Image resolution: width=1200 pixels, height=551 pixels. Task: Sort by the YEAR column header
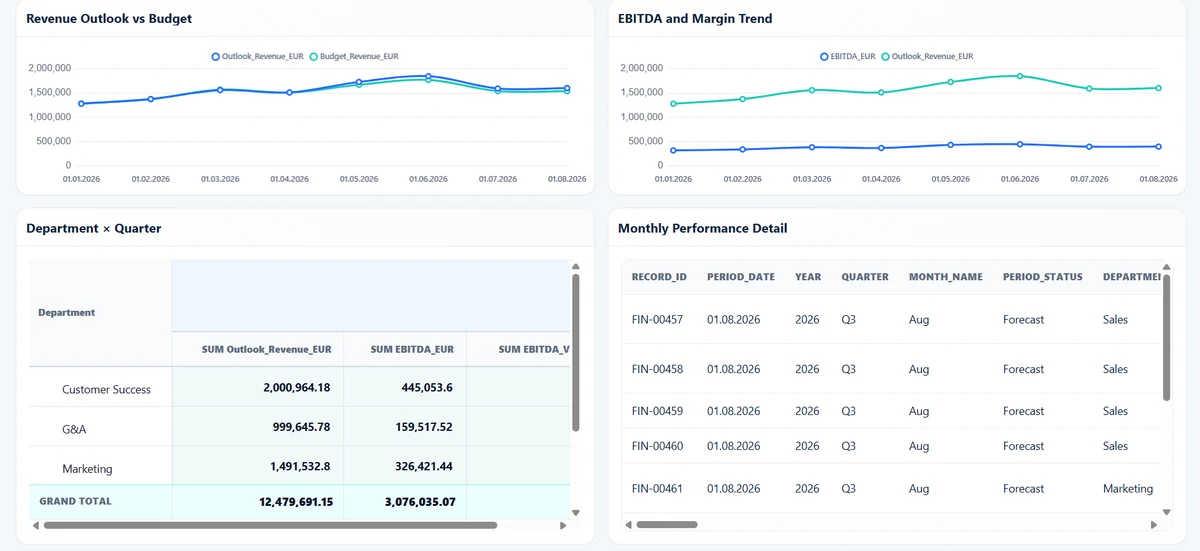pyautogui.click(x=808, y=277)
